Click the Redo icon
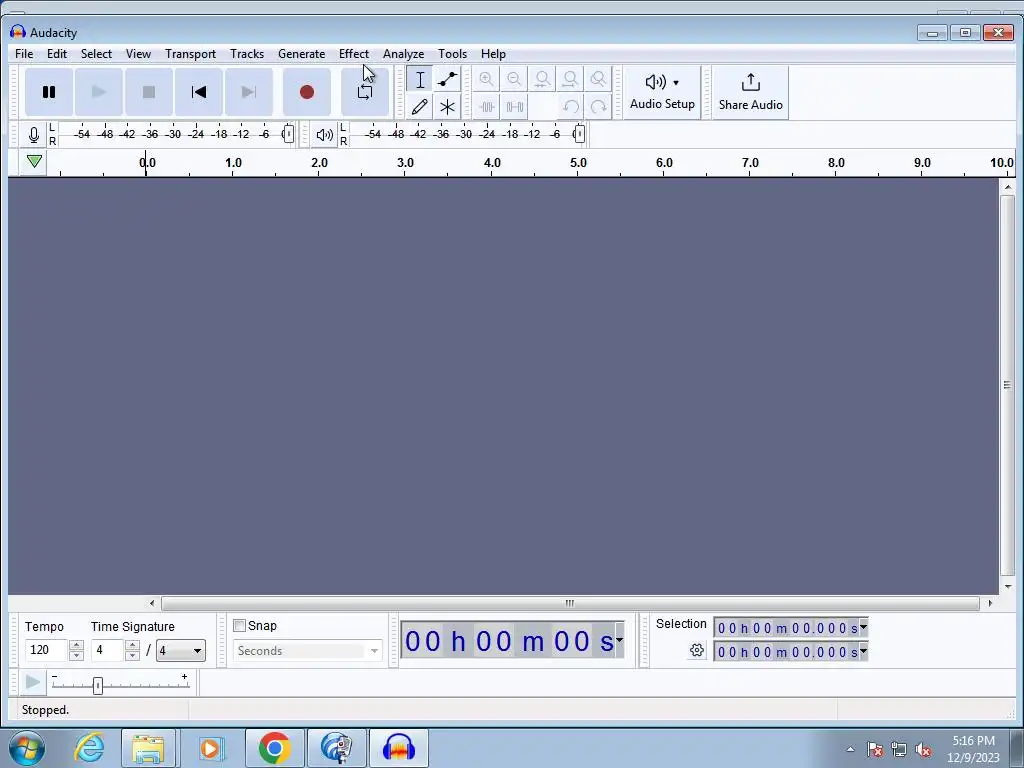1024x768 pixels. 598,106
